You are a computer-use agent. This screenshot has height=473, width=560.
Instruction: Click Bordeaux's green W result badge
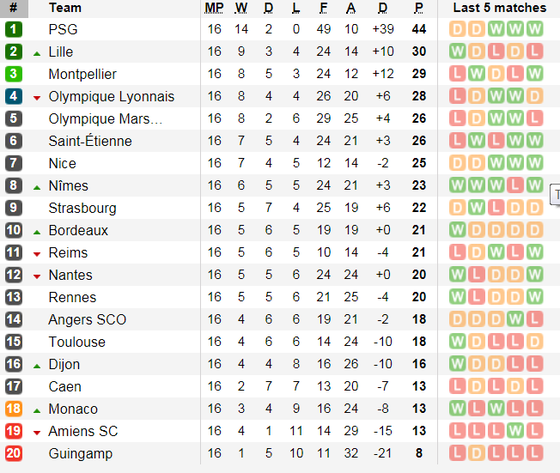click(457, 230)
